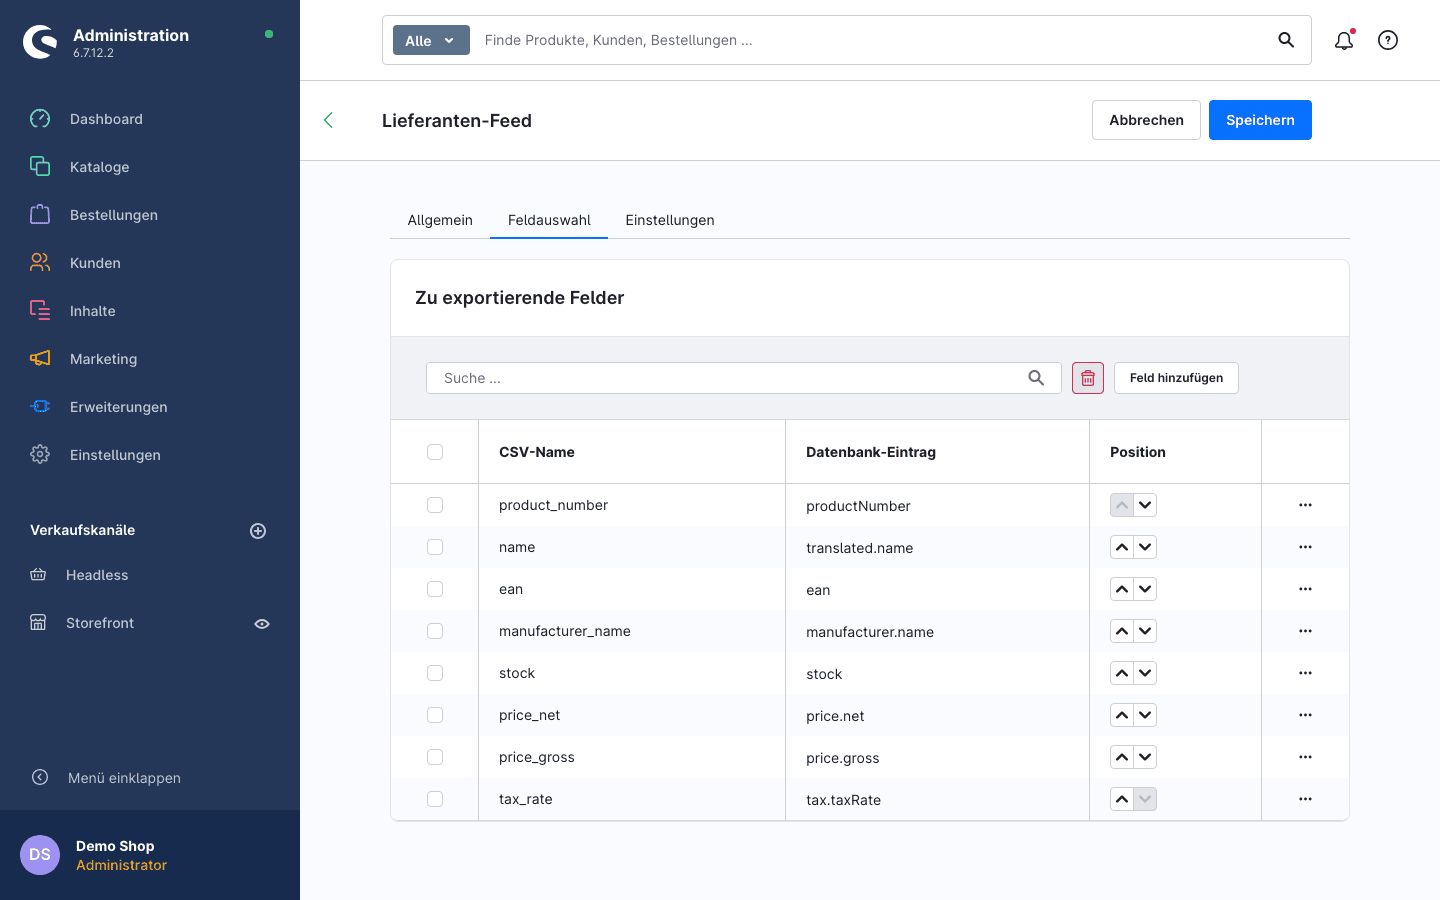Open the Alle search scope dropdown
The width and height of the screenshot is (1440, 900).
[431, 40]
